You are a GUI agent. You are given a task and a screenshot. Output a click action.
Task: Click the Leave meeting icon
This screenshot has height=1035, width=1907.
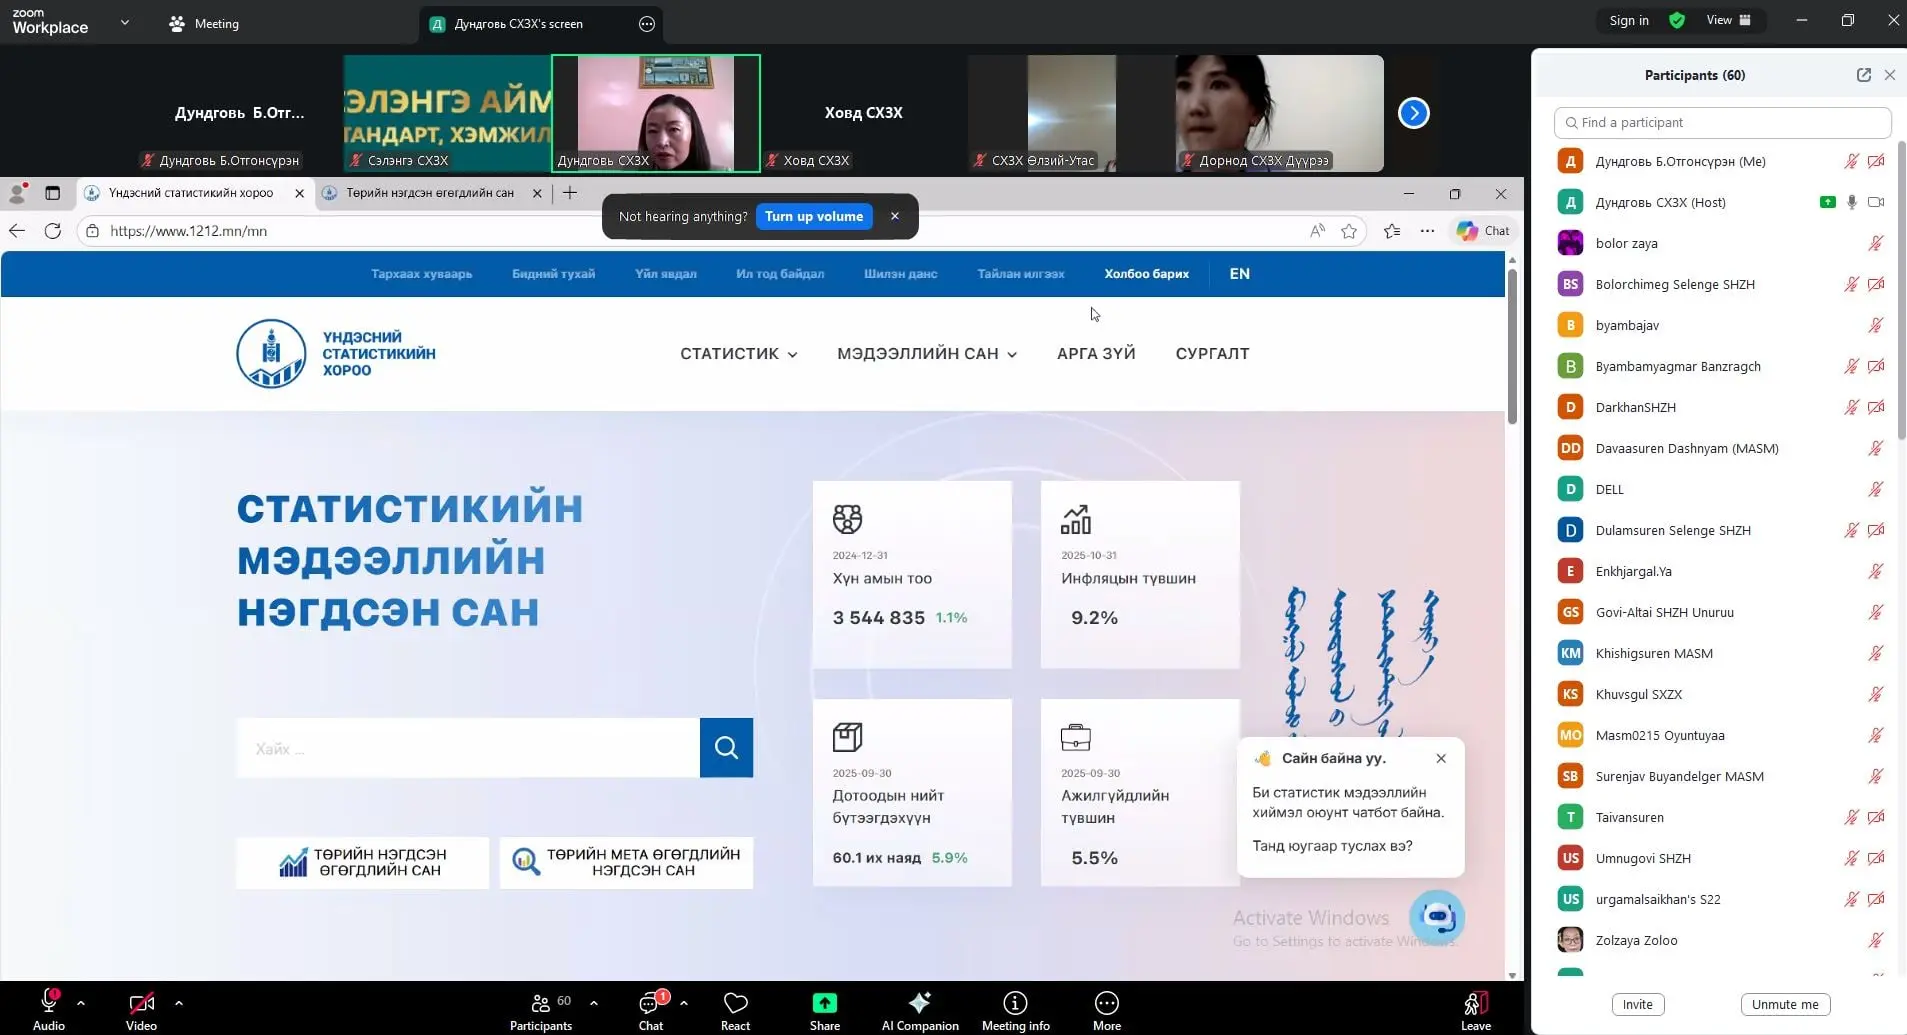pyautogui.click(x=1475, y=1003)
